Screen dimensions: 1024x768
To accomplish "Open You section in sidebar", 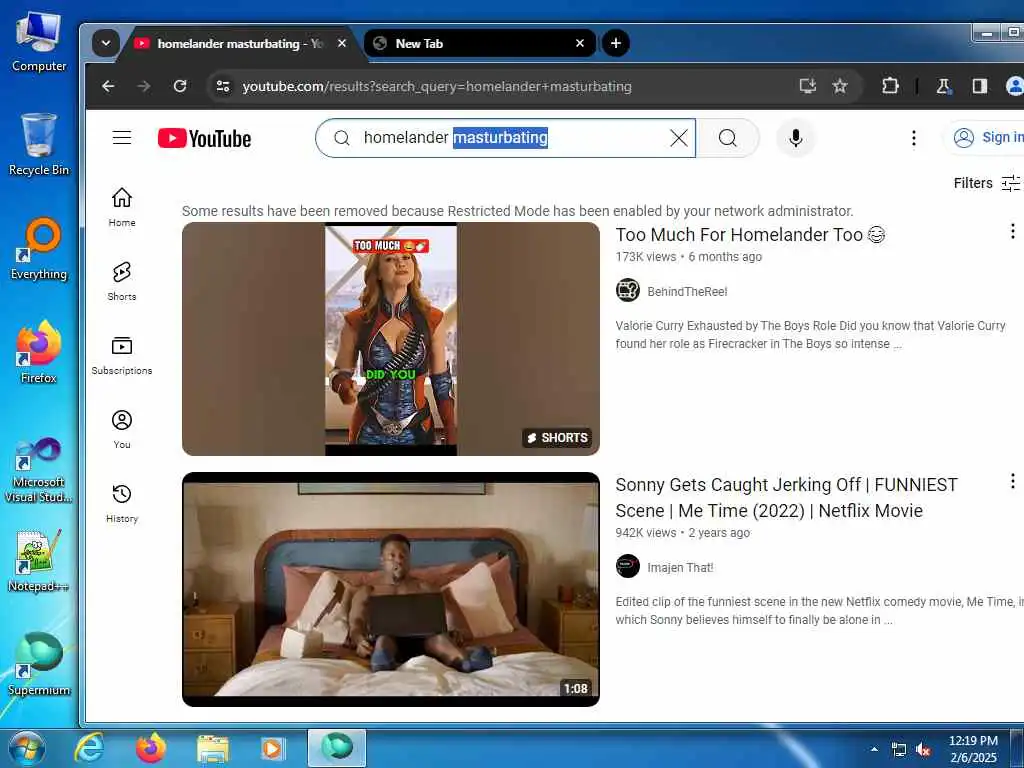I will pos(122,429).
